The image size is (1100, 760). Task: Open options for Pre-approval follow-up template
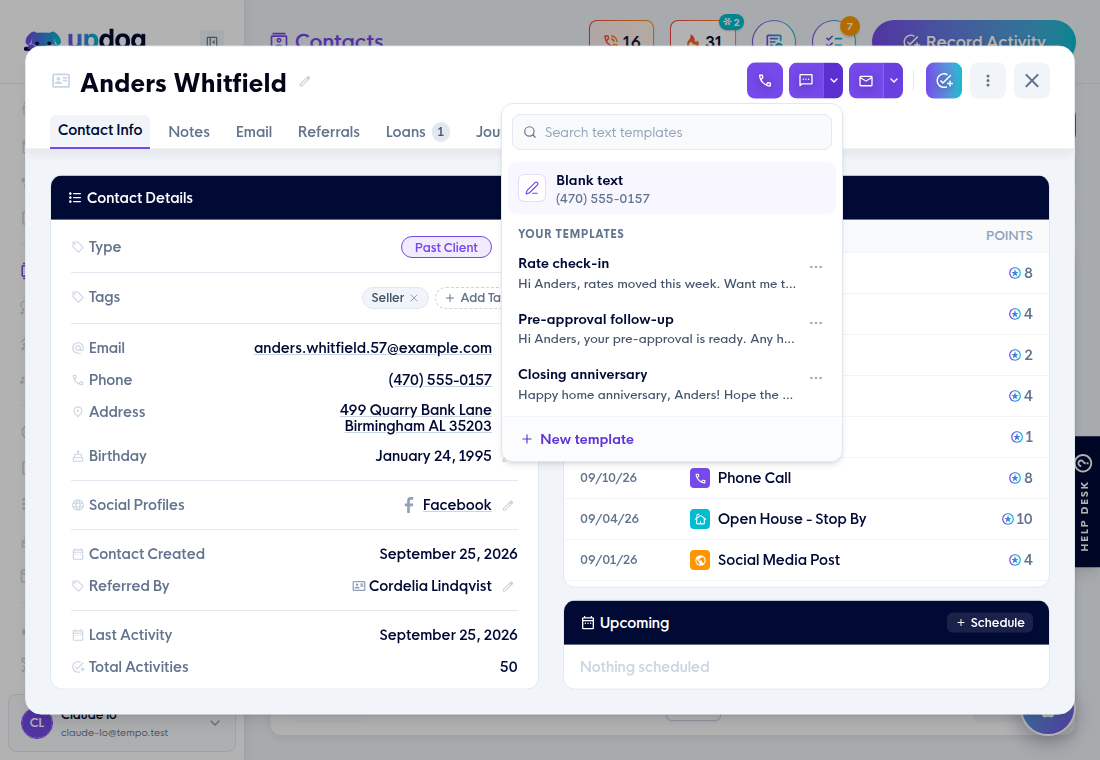tap(815, 323)
